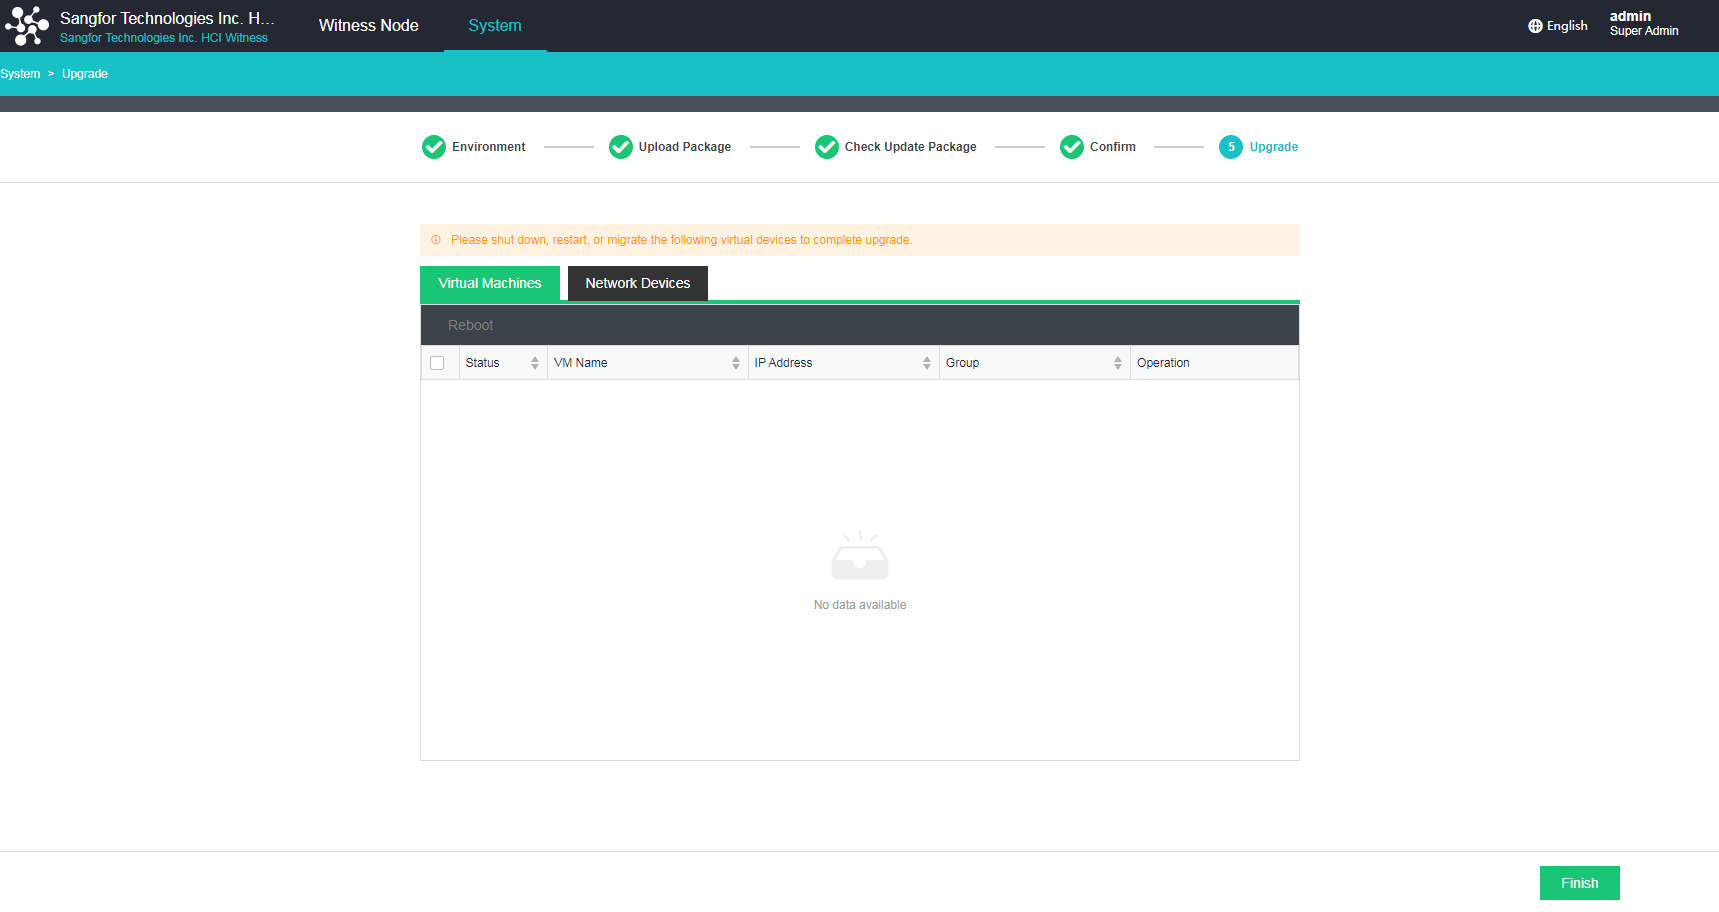Click the info icon in the warning banner
The height and width of the screenshot is (912, 1719).
(x=435, y=240)
